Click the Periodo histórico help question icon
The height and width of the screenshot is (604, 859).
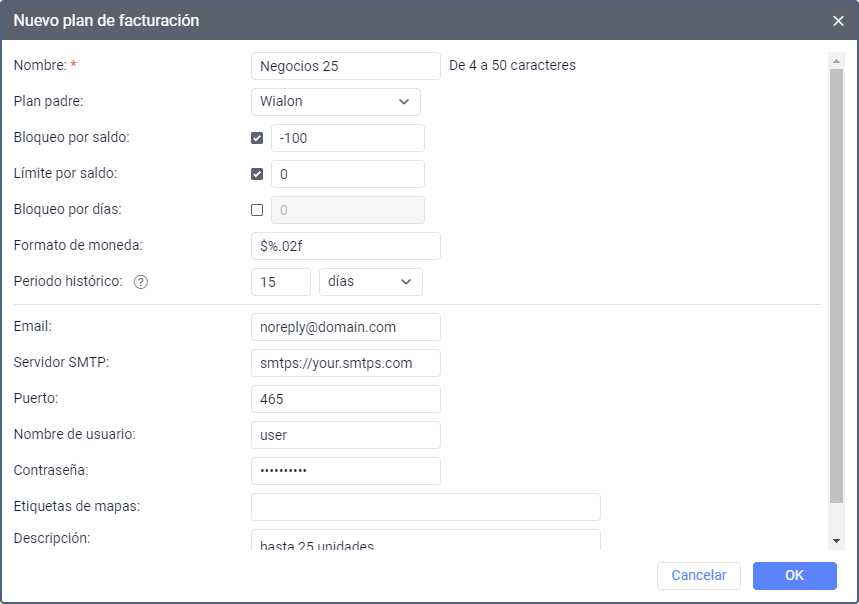pos(141,282)
